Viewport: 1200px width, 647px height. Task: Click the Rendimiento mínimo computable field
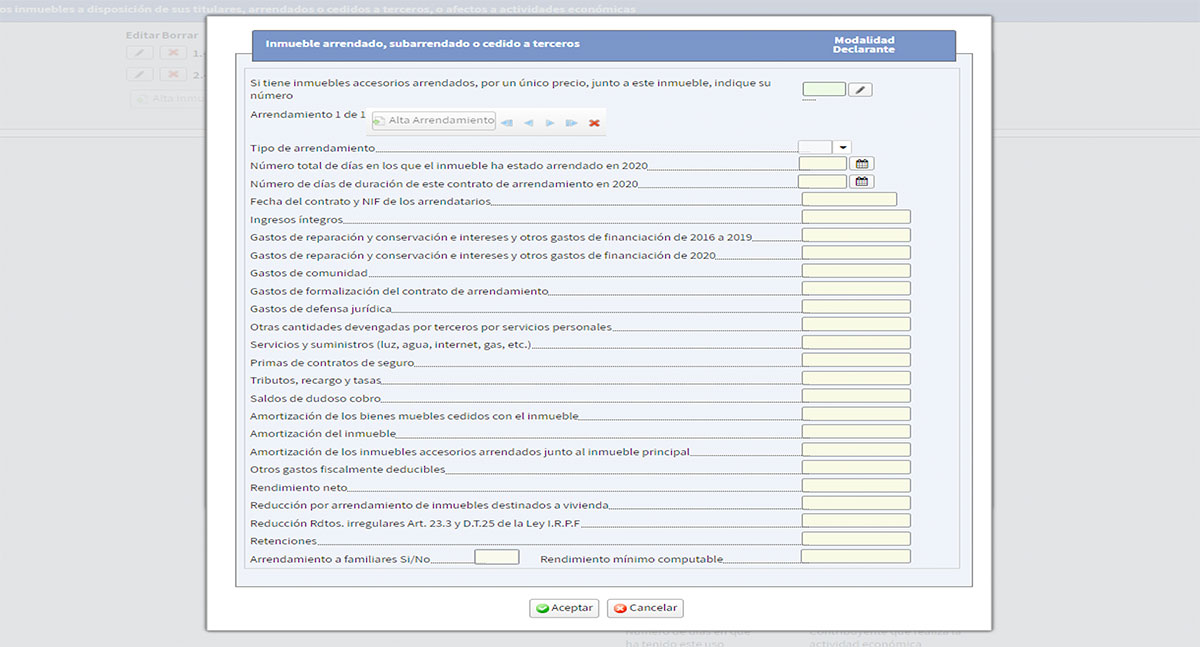(x=856, y=557)
